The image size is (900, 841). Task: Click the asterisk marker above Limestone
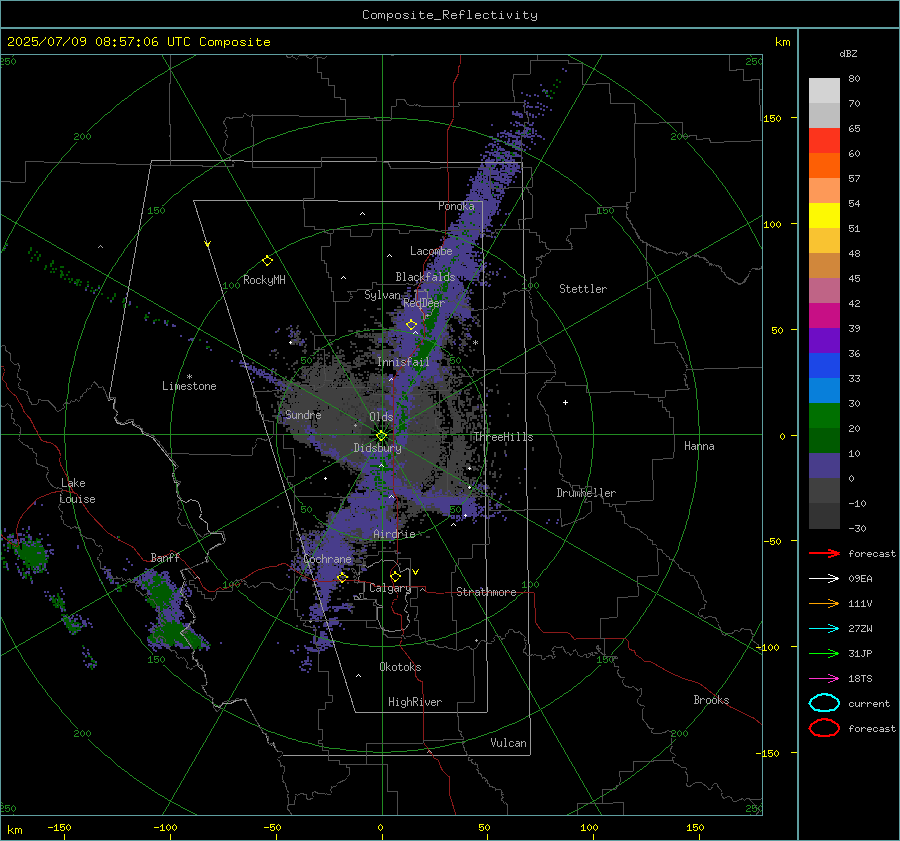(x=189, y=377)
